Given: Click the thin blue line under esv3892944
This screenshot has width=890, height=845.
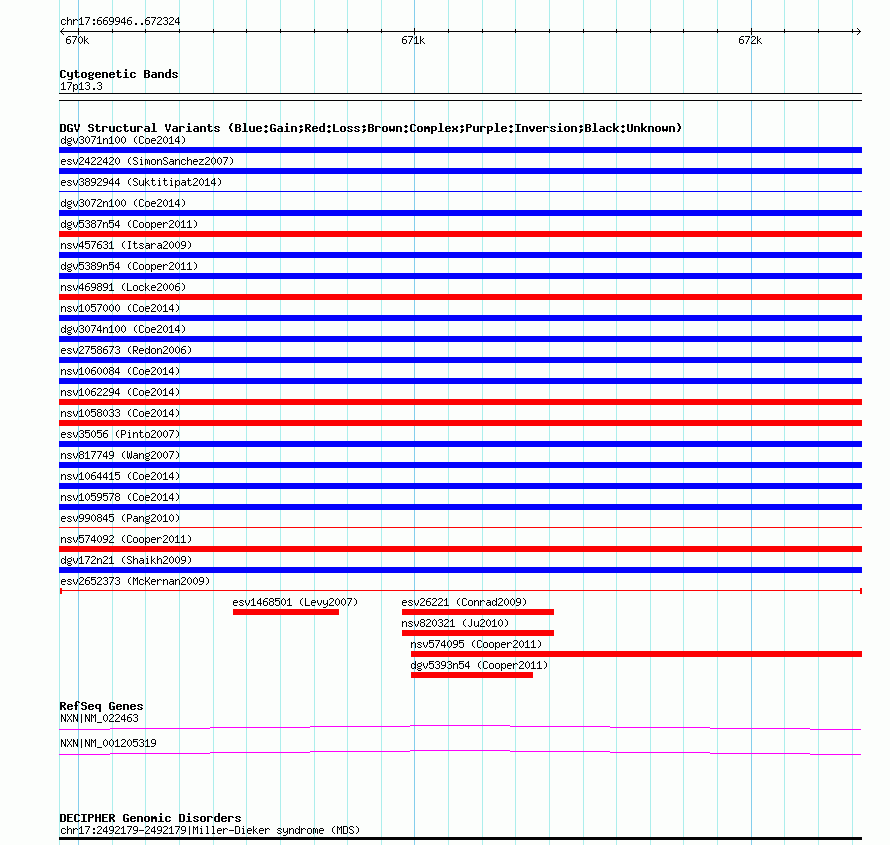Looking at the screenshot, I should [460, 192].
